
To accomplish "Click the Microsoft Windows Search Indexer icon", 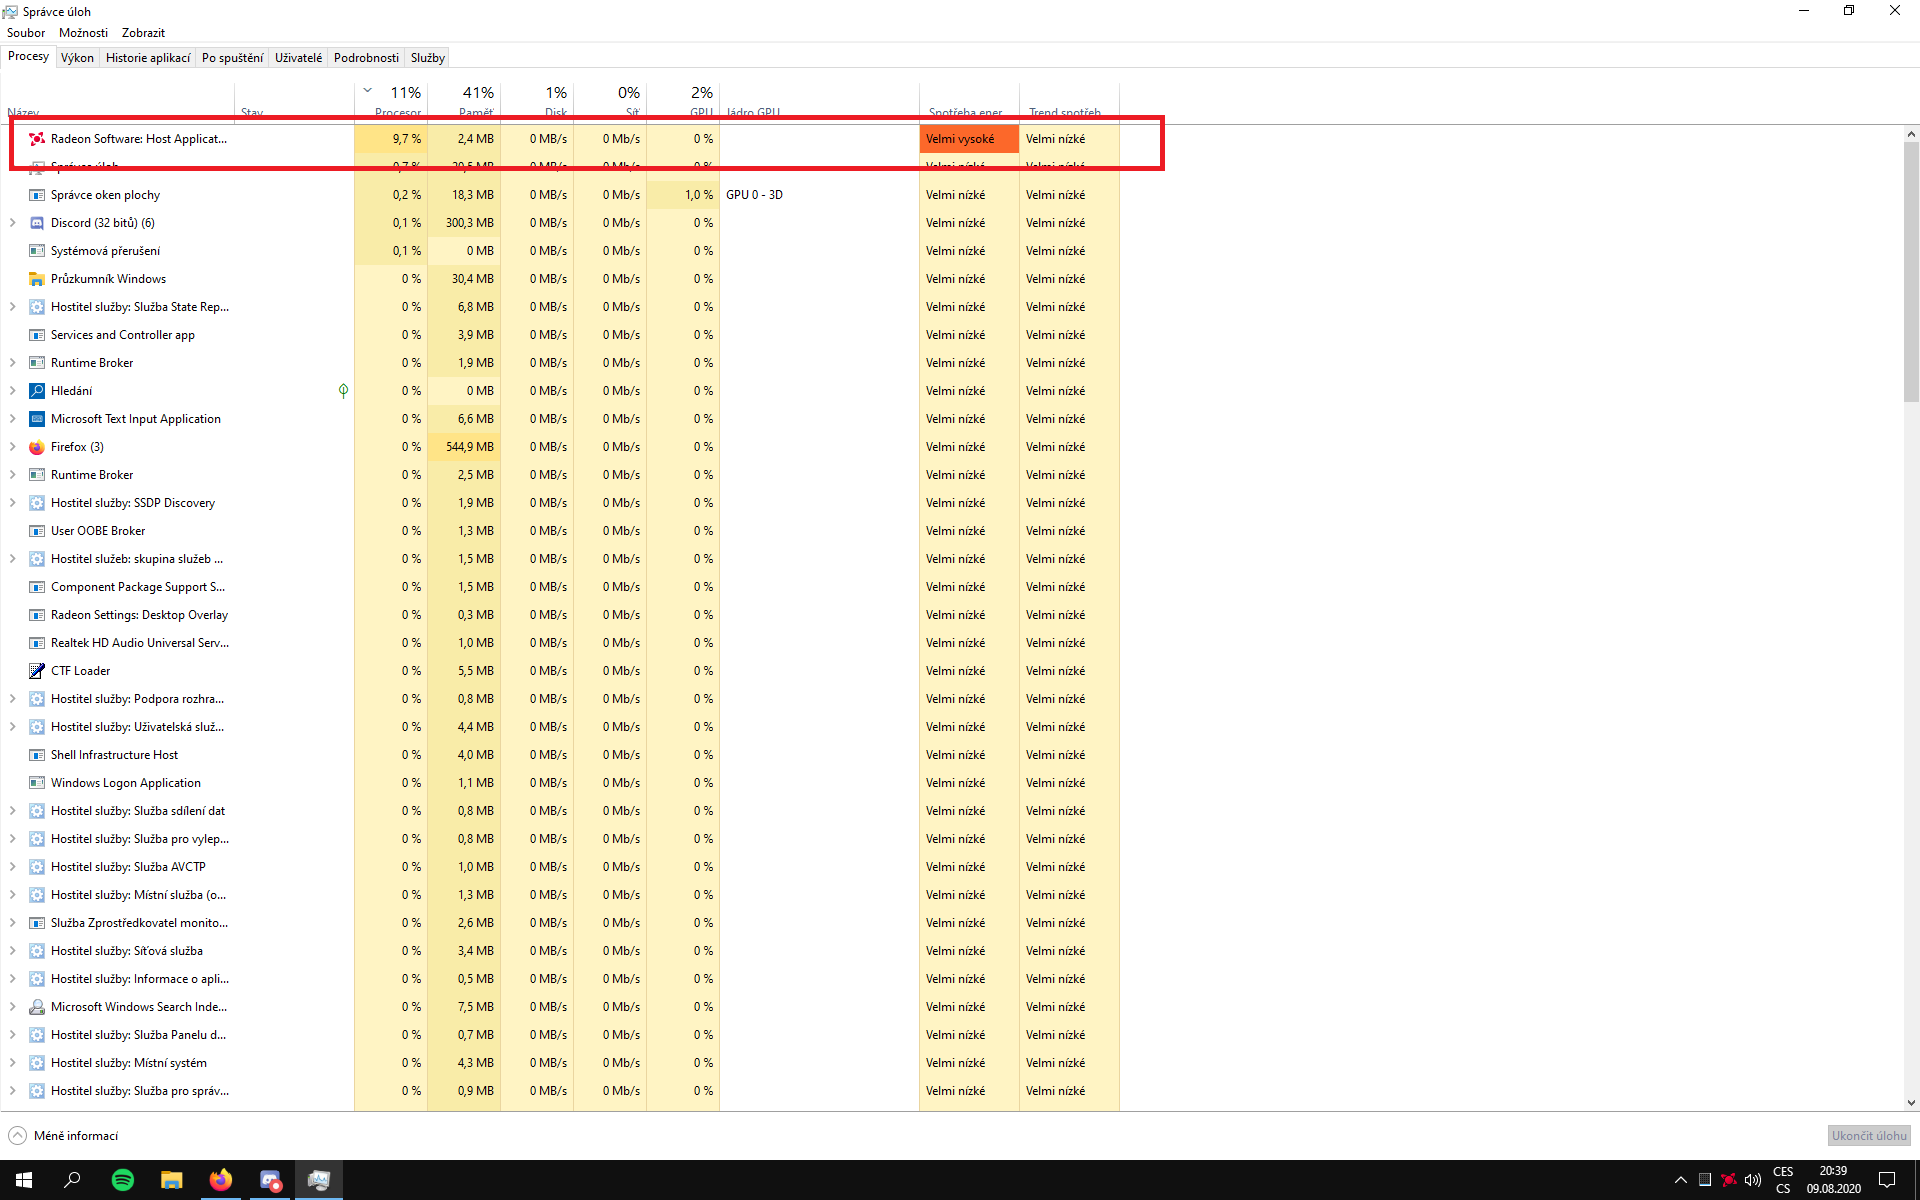I will [37, 1007].
